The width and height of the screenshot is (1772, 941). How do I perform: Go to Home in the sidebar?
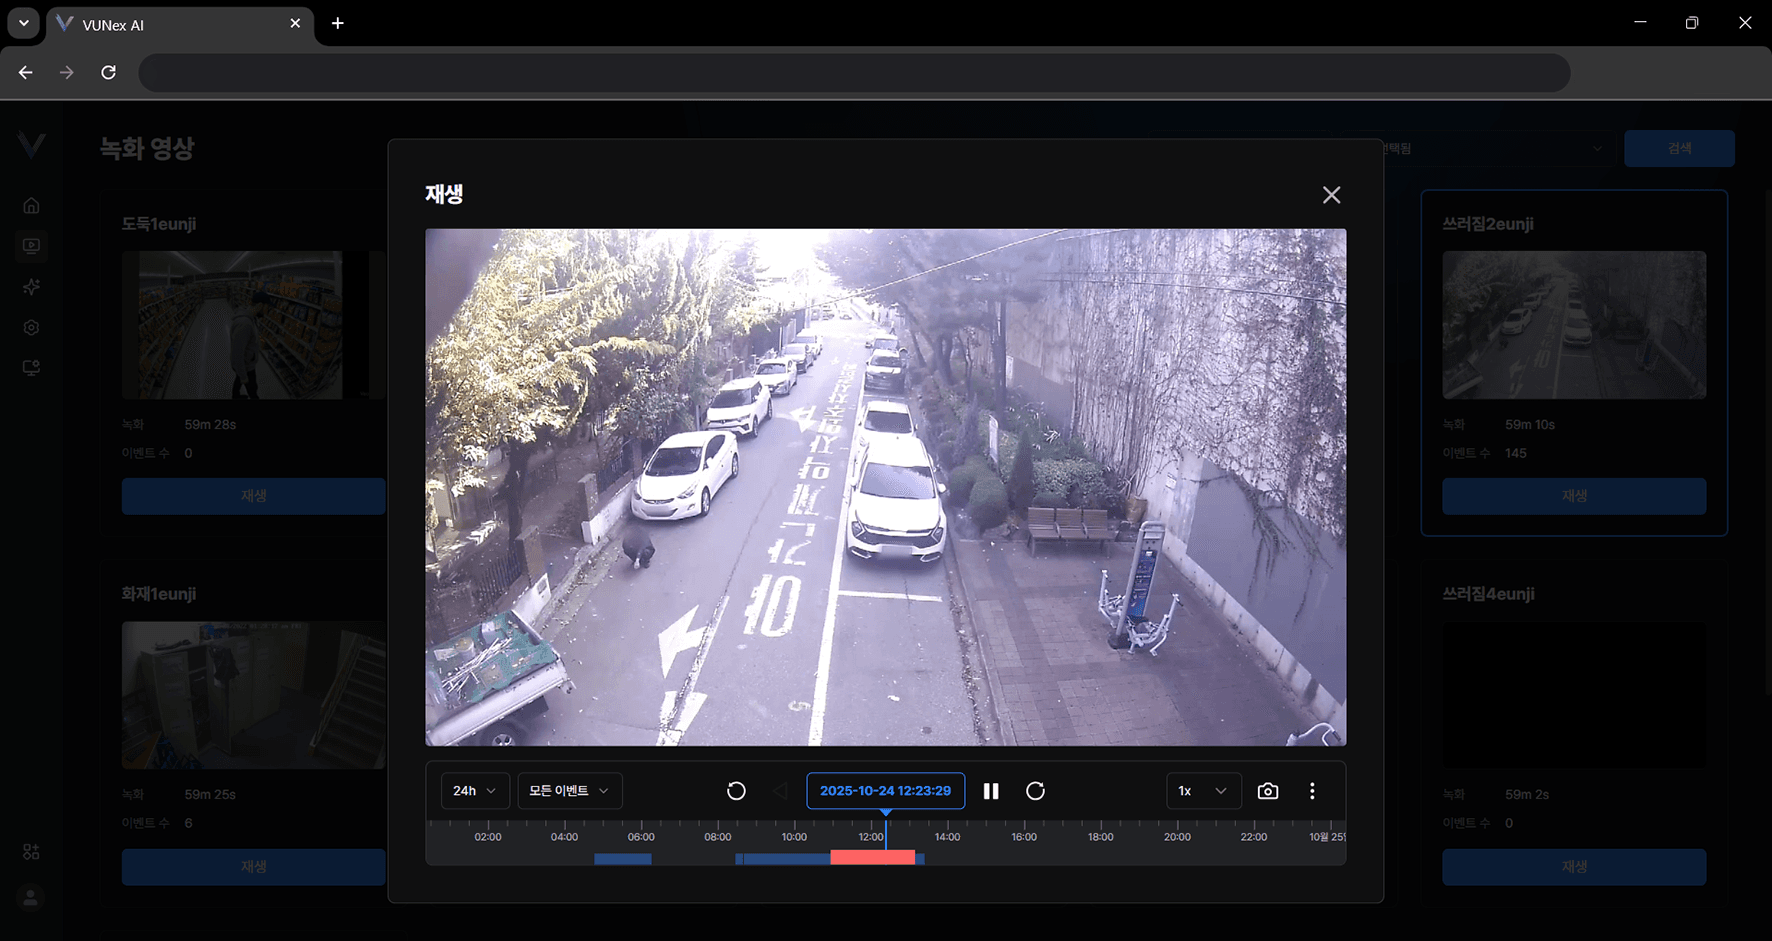[x=32, y=206]
